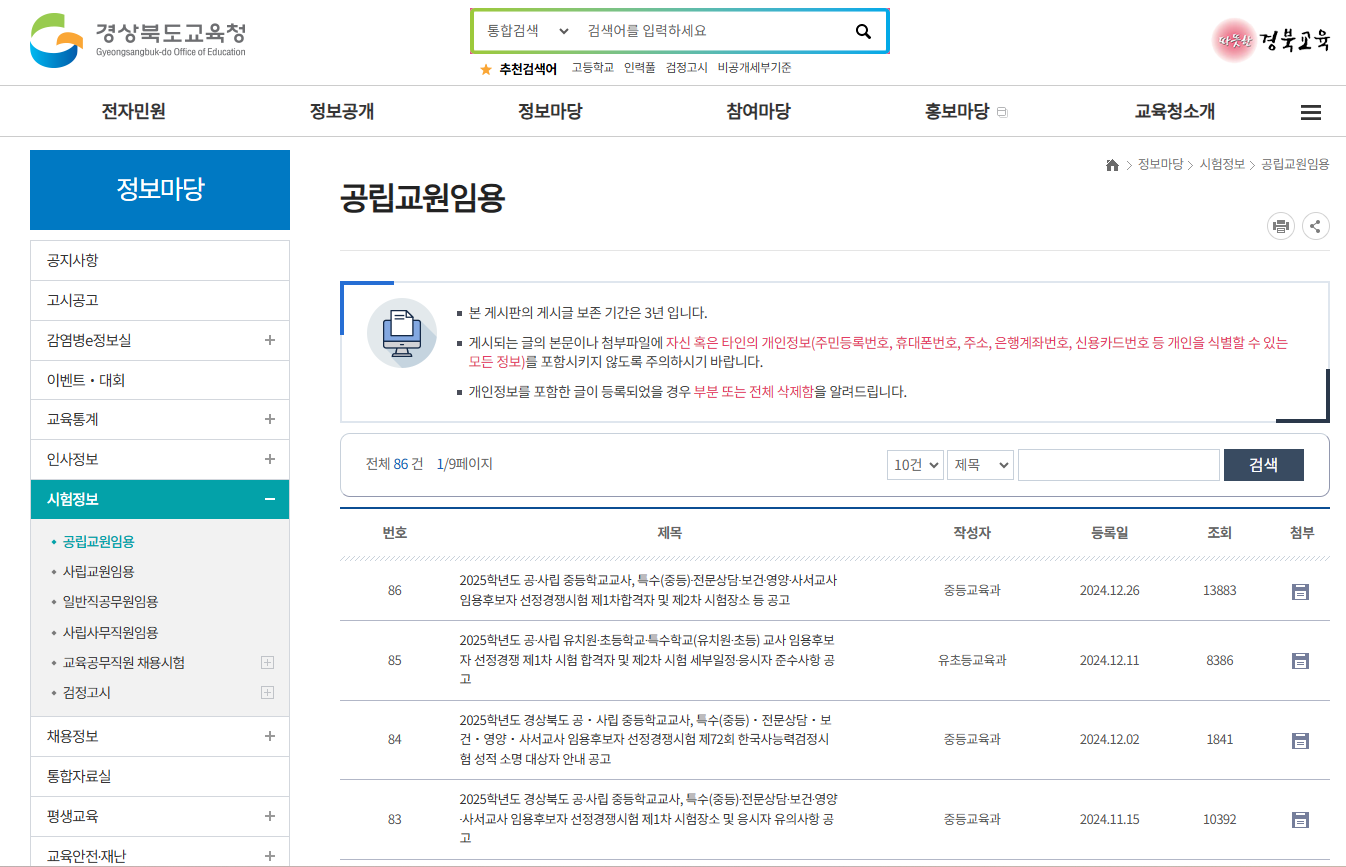Expand the 인사정보 sidebar item
Screen dimensions: 1346x867
[x=269, y=459]
